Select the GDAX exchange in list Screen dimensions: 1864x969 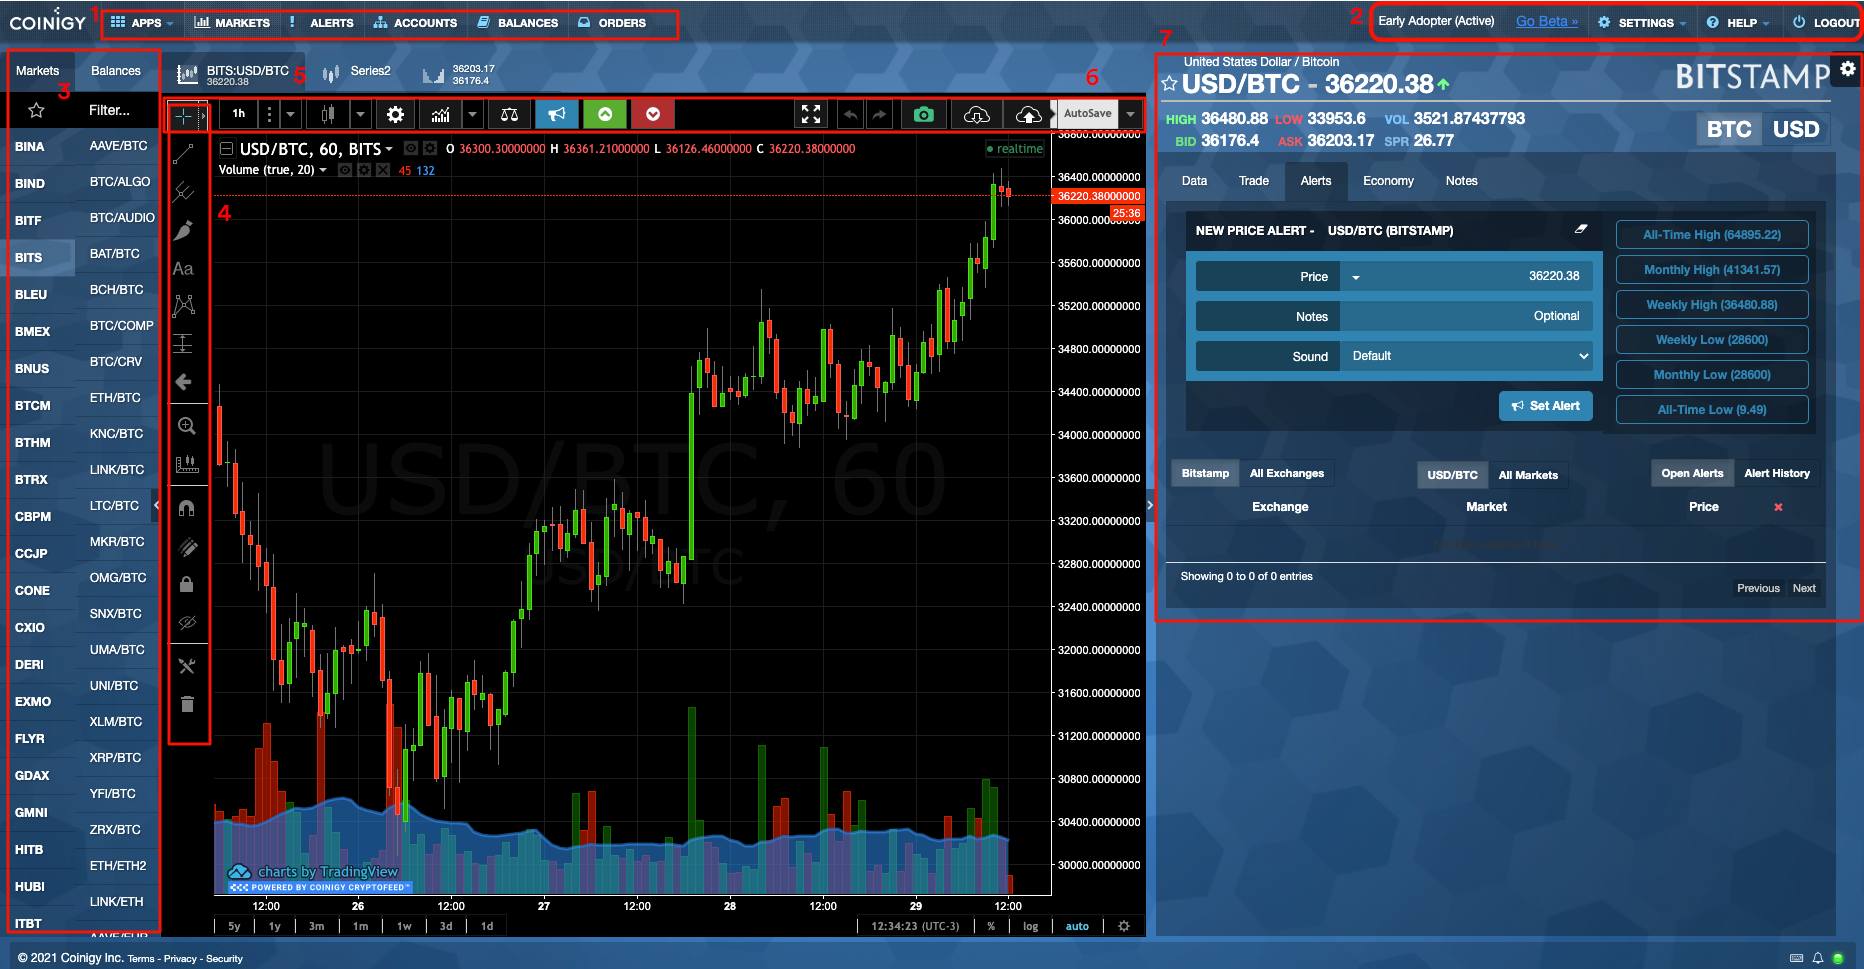(32, 776)
